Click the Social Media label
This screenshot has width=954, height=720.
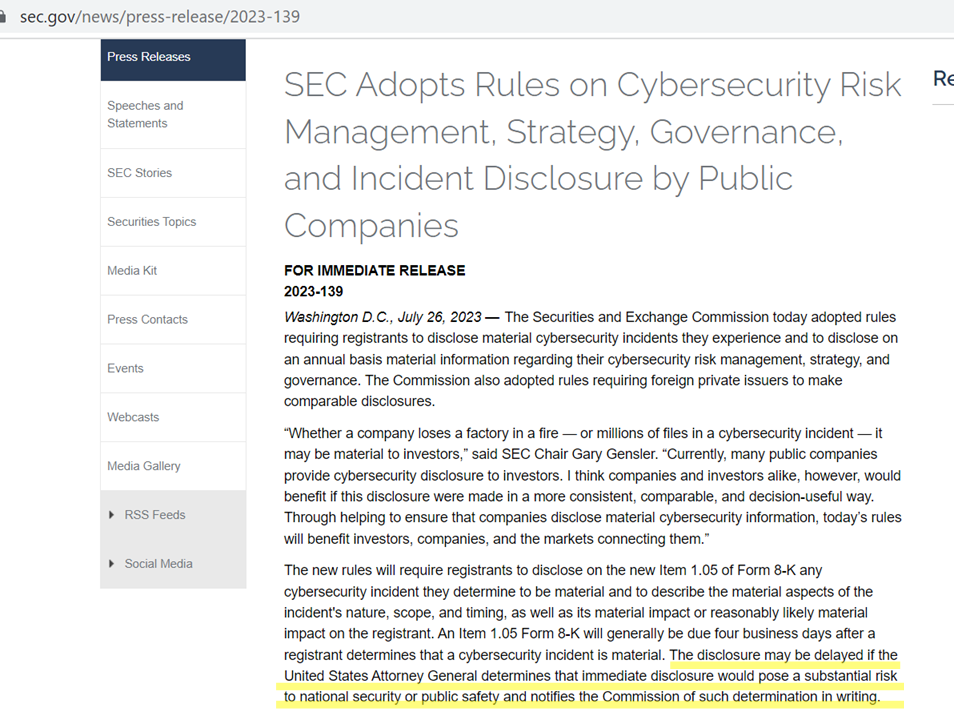[158, 564]
